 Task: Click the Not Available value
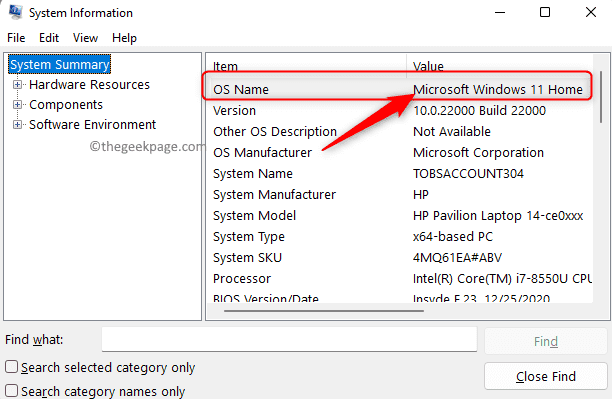point(452,132)
